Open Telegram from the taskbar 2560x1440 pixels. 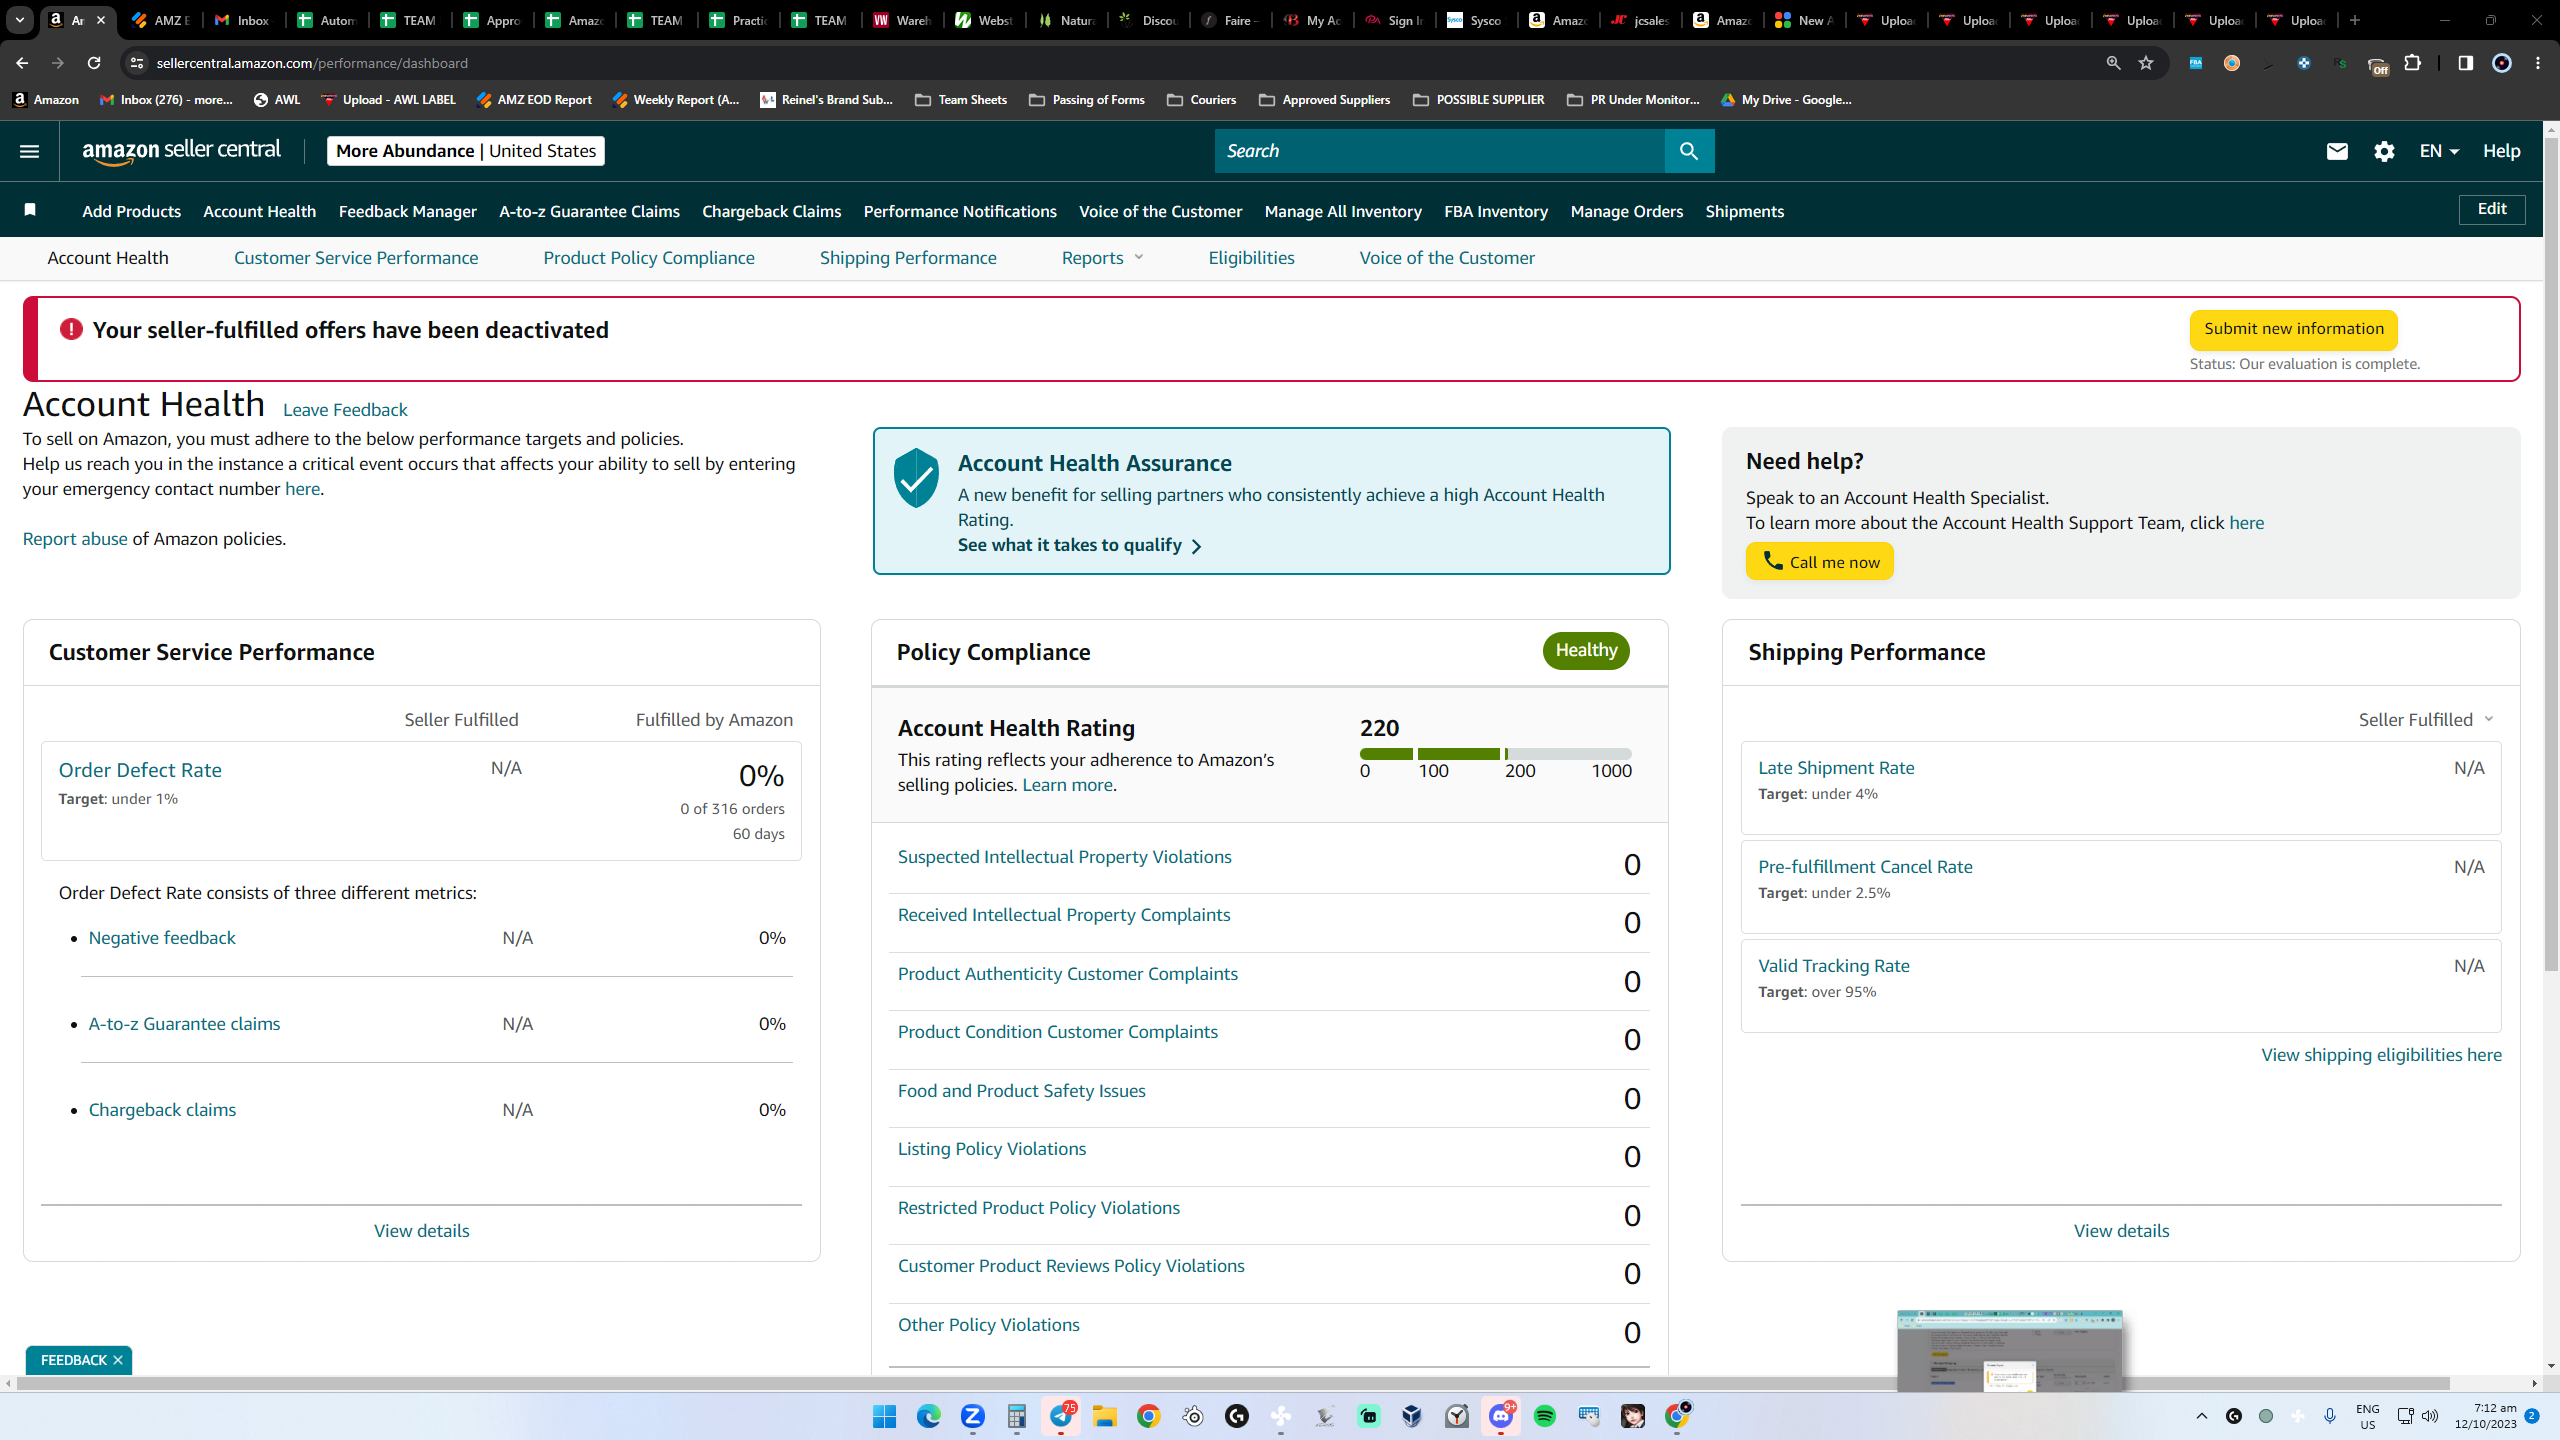tap(1061, 1416)
